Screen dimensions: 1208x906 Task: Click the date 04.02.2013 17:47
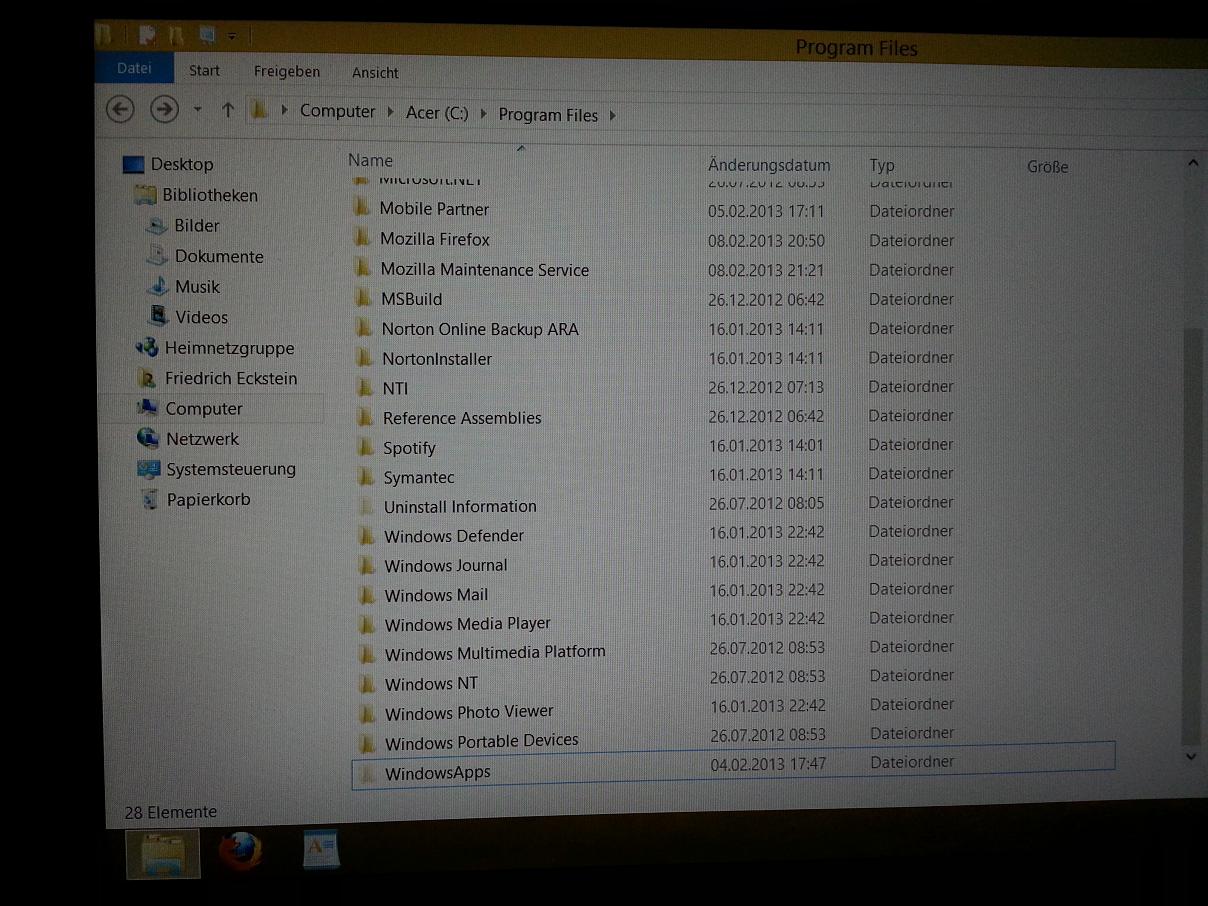[x=768, y=763]
